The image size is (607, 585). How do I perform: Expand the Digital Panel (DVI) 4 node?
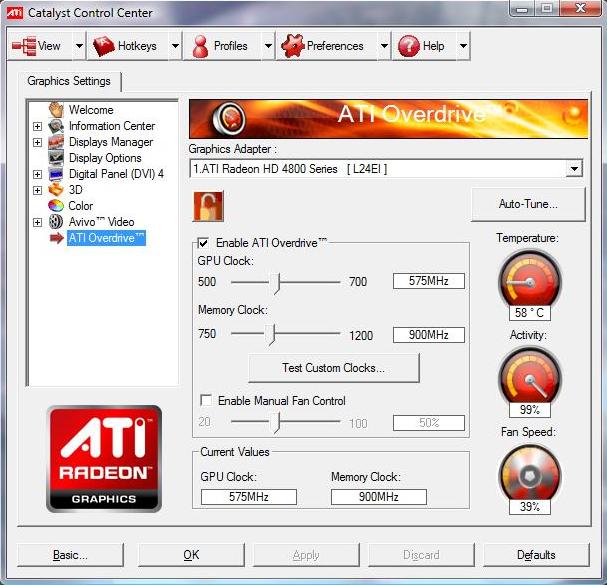[38, 174]
